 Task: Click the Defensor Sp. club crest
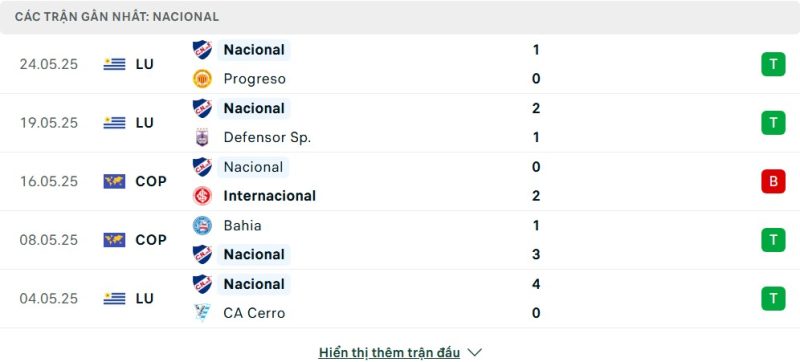coord(202,137)
